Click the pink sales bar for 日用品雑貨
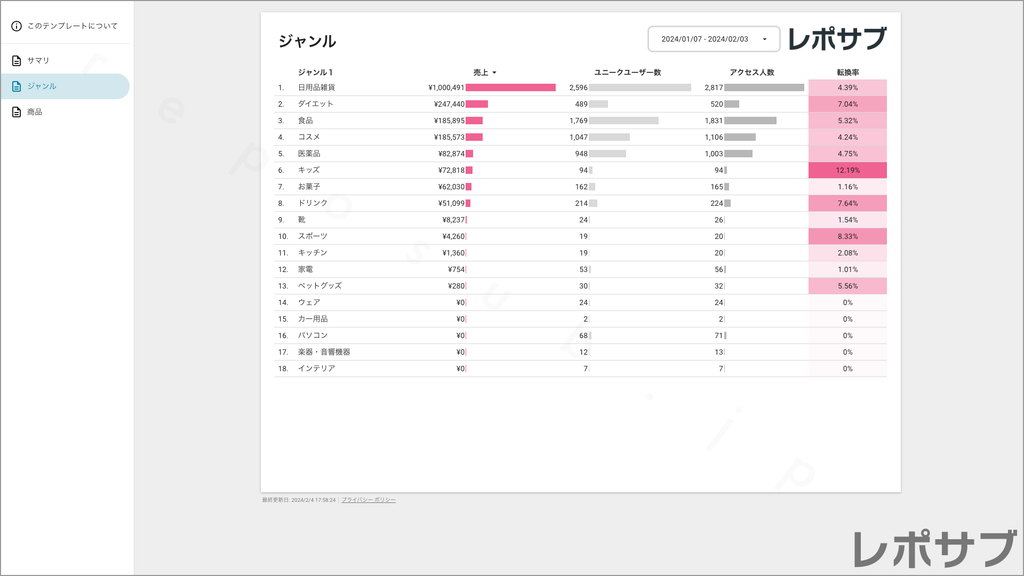 (x=510, y=88)
